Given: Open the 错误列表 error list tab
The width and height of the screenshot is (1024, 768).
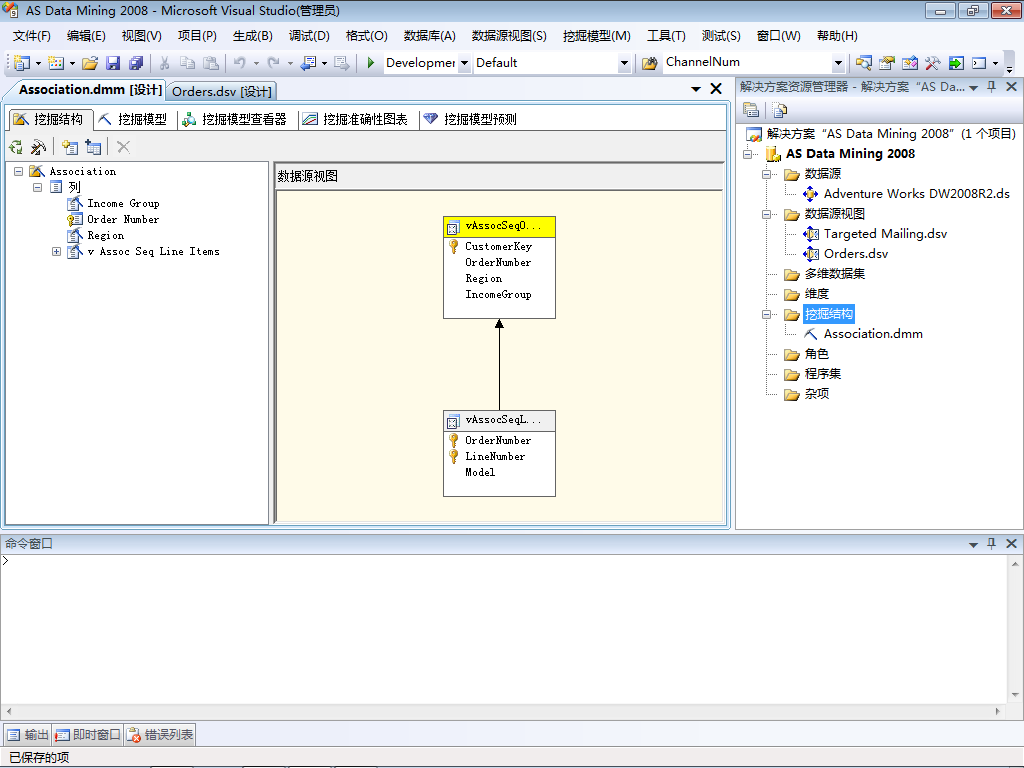Looking at the screenshot, I should pos(160,735).
